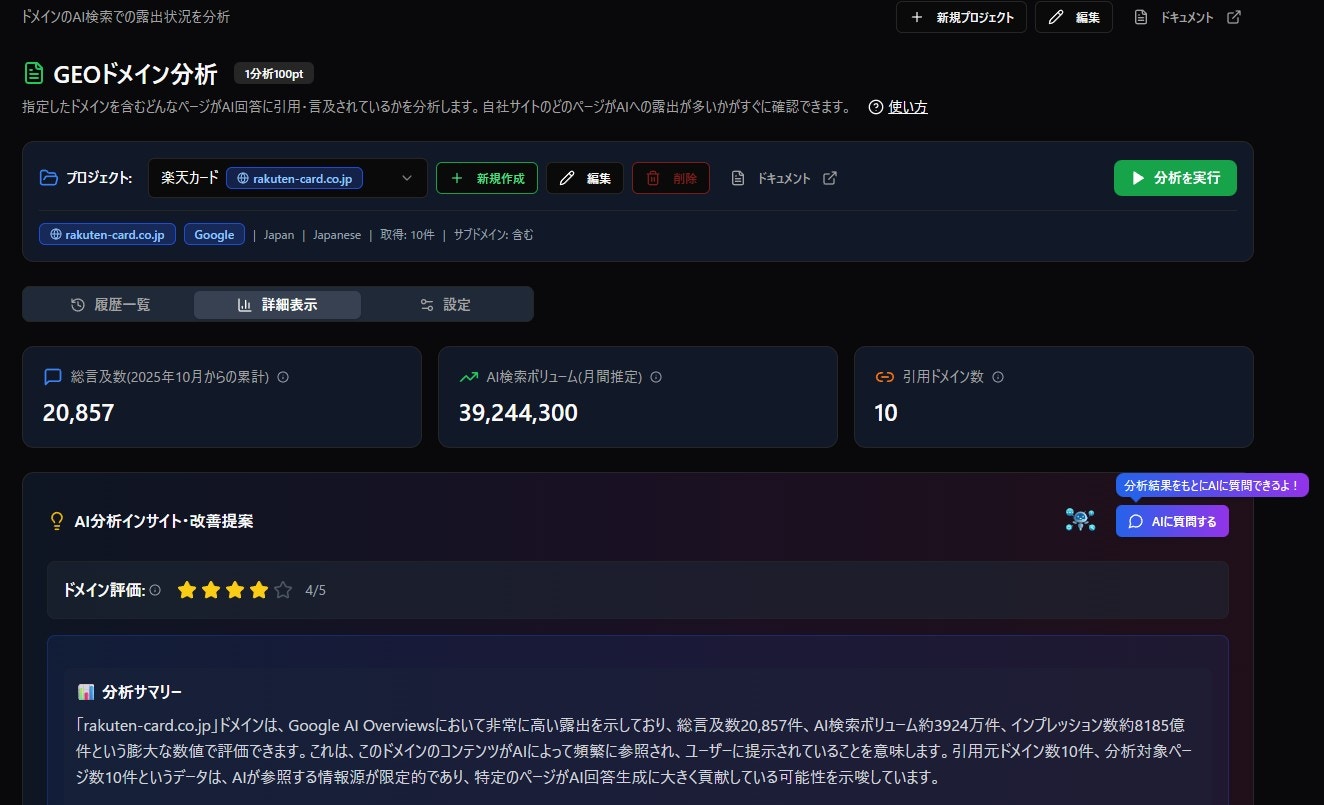Click the green 新規作成 button

[487, 178]
